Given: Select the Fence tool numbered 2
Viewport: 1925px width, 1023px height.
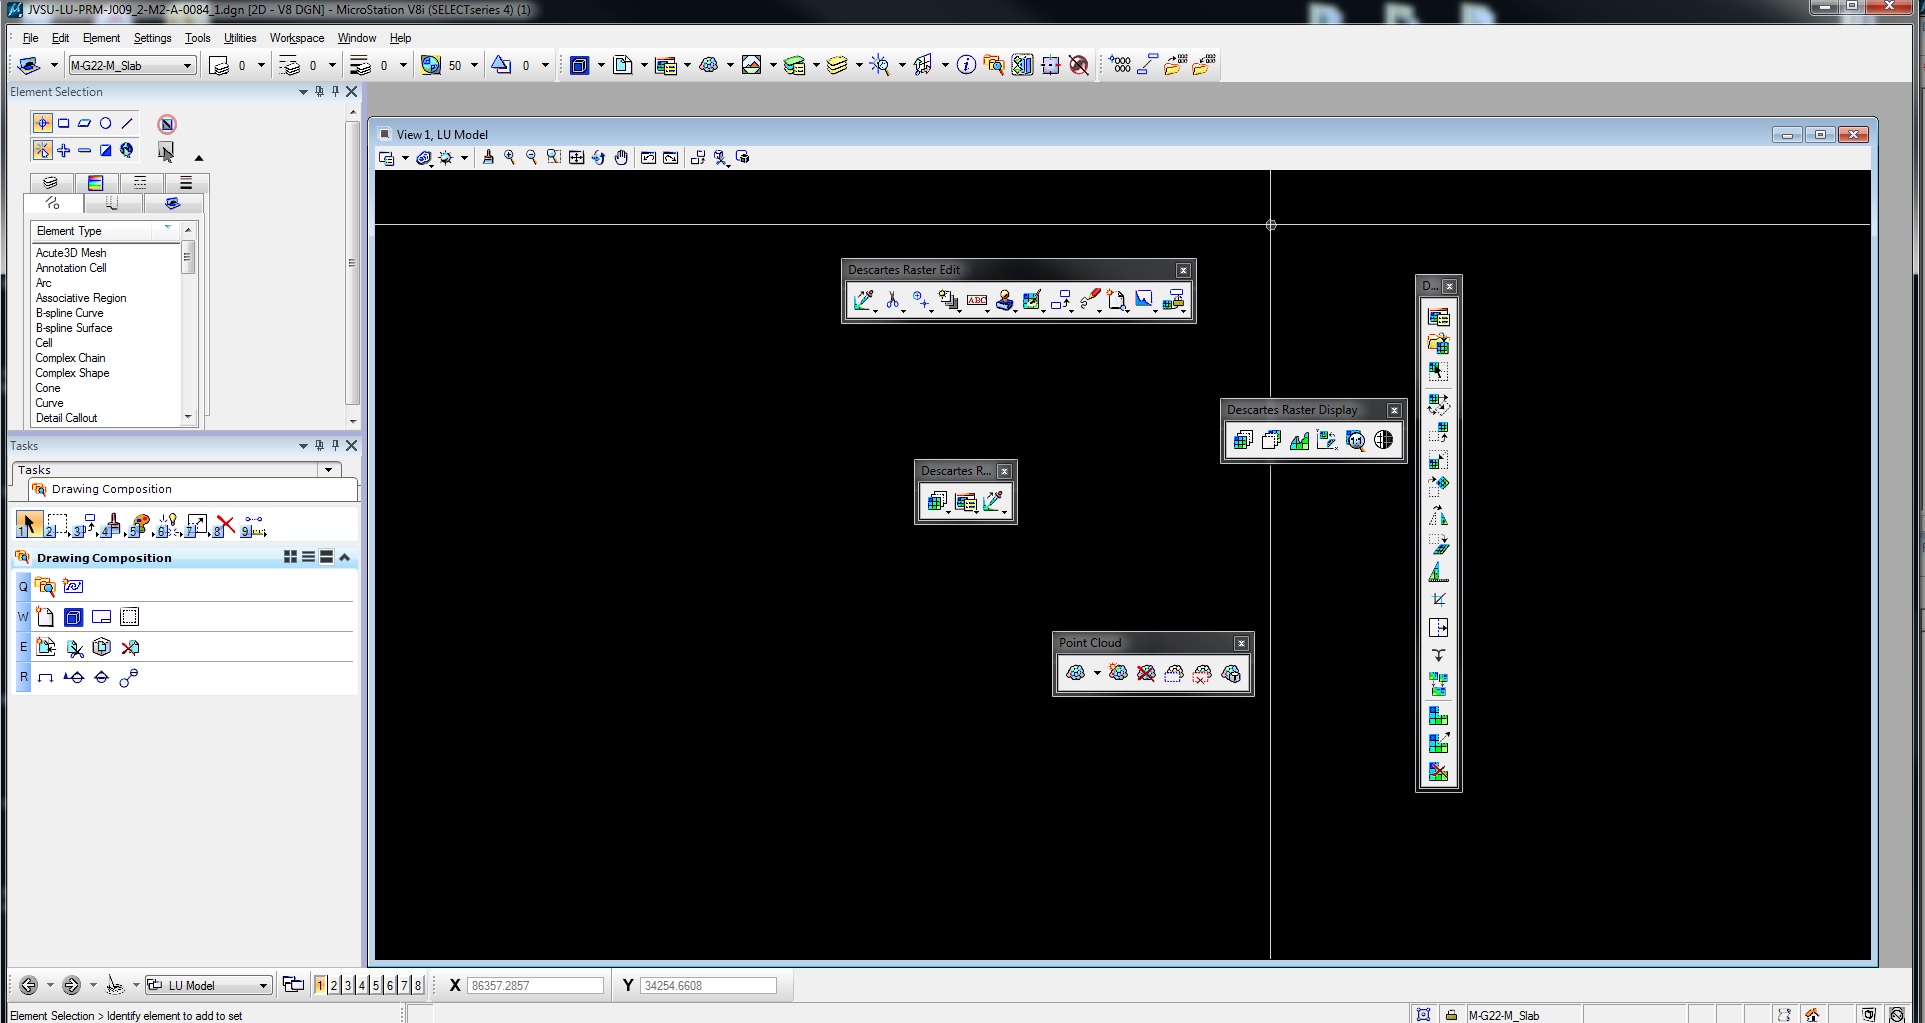Looking at the screenshot, I should (x=57, y=525).
